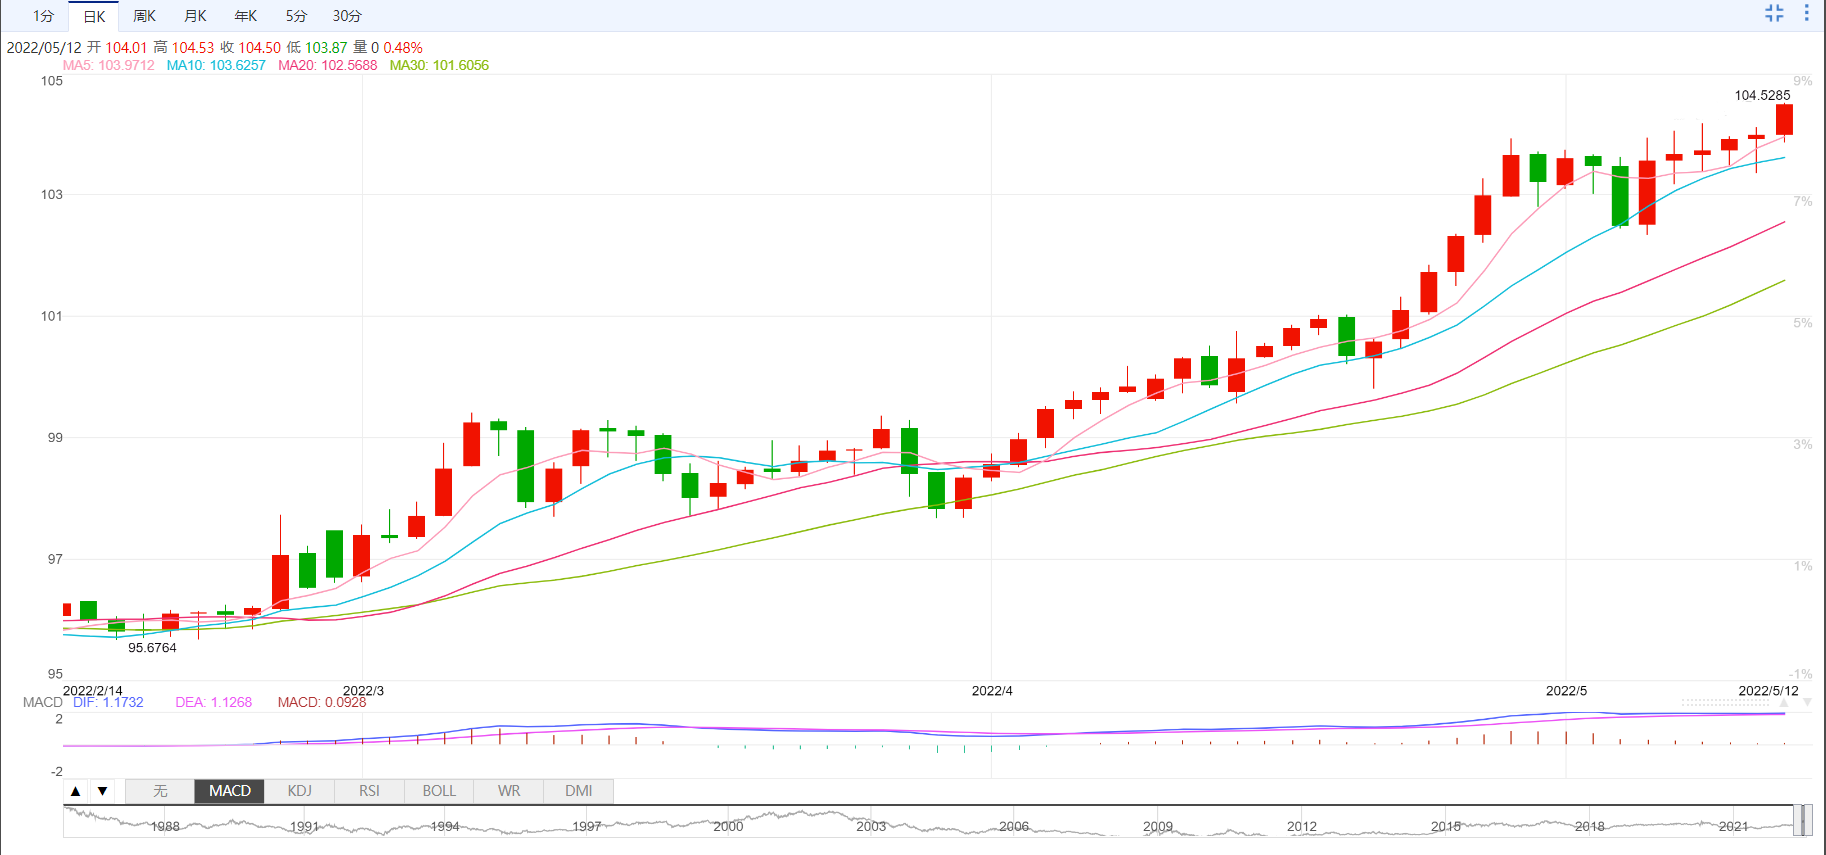1826x855 pixels.
Task: Click the 2003 area on overview timeline
Action: click(x=871, y=824)
